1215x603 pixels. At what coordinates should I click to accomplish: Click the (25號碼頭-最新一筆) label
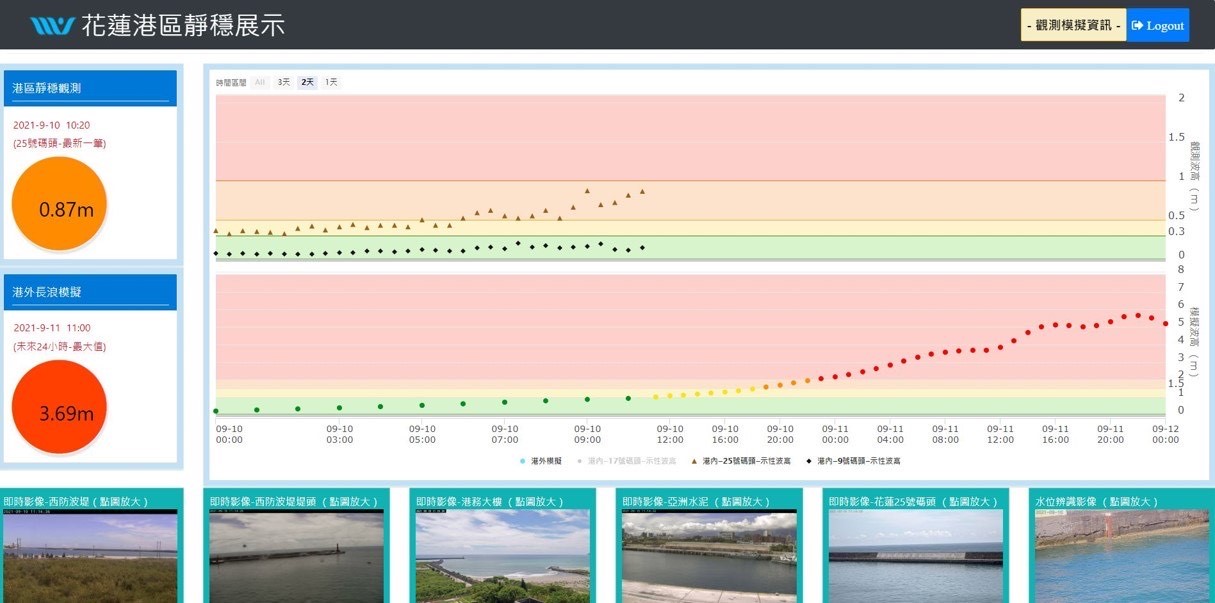[x=59, y=143]
